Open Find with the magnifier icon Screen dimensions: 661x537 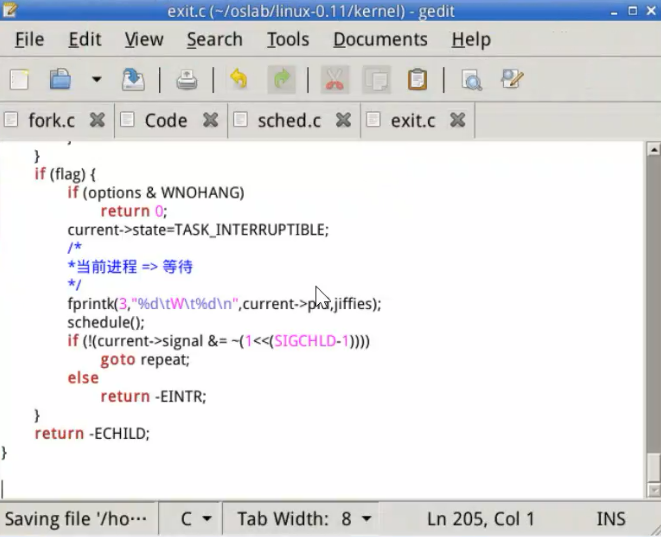tap(470, 80)
